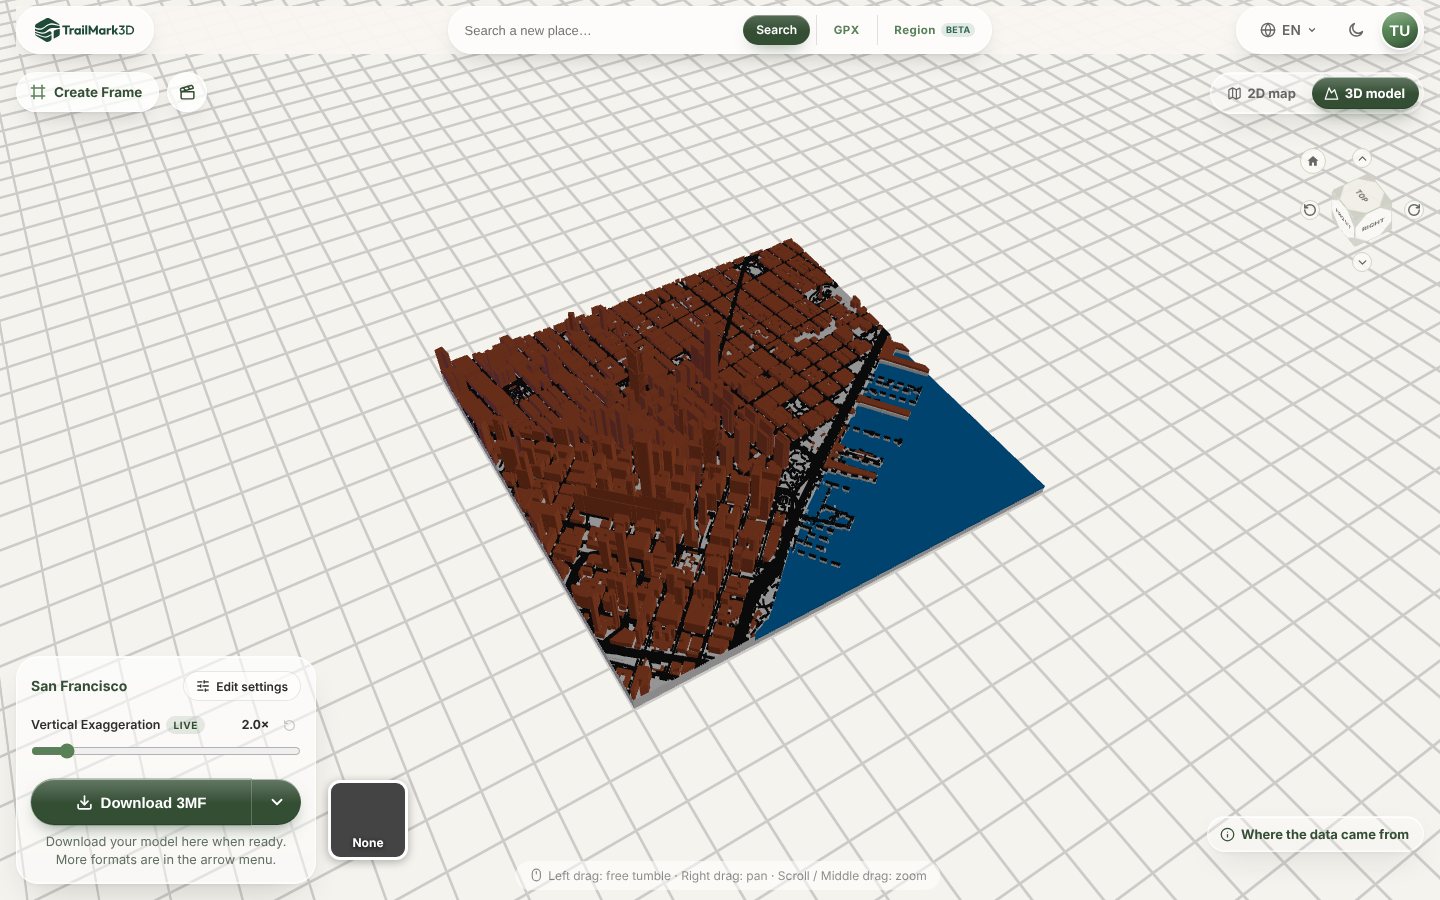Viewport: 1440px width, 900px height.
Task: Click the Vertical Exaggeration slider track
Action: click(166, 751)
